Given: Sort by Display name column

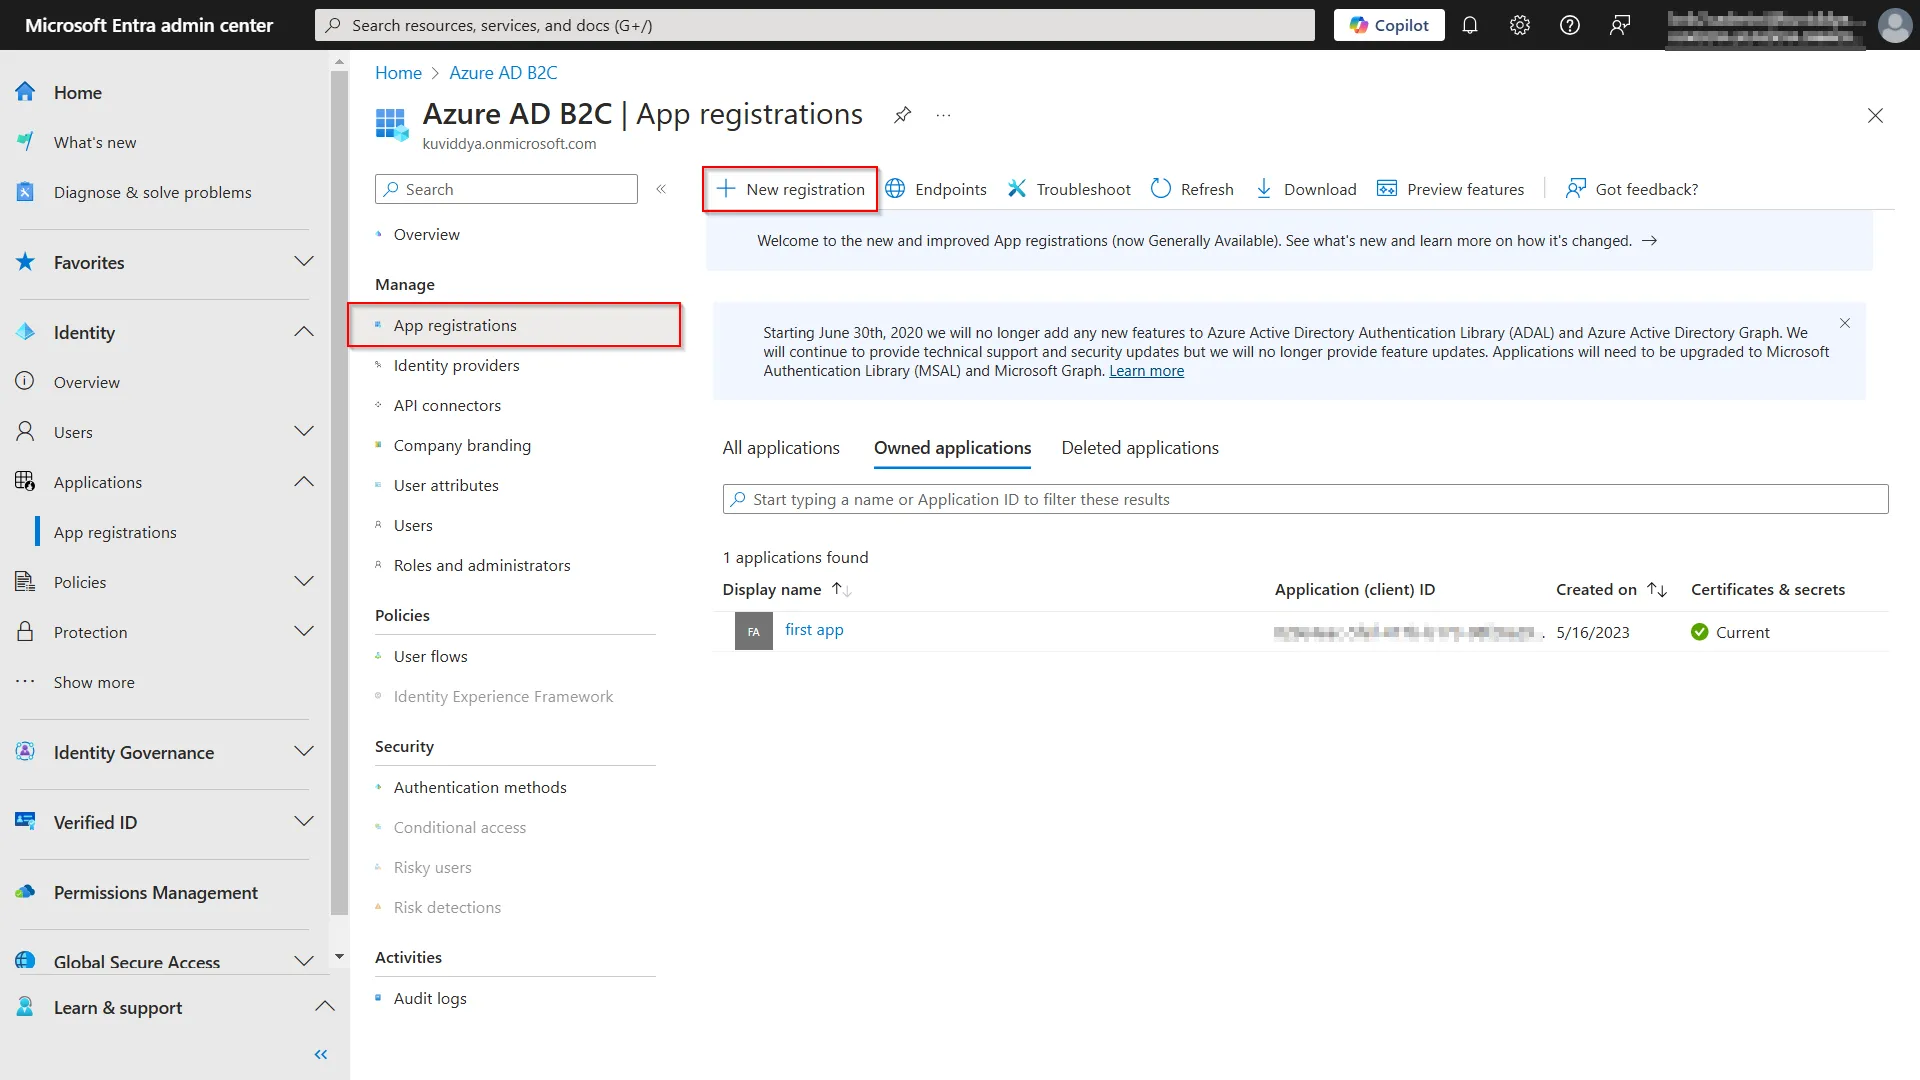Looking at the screenshot, I should point(787,590).
